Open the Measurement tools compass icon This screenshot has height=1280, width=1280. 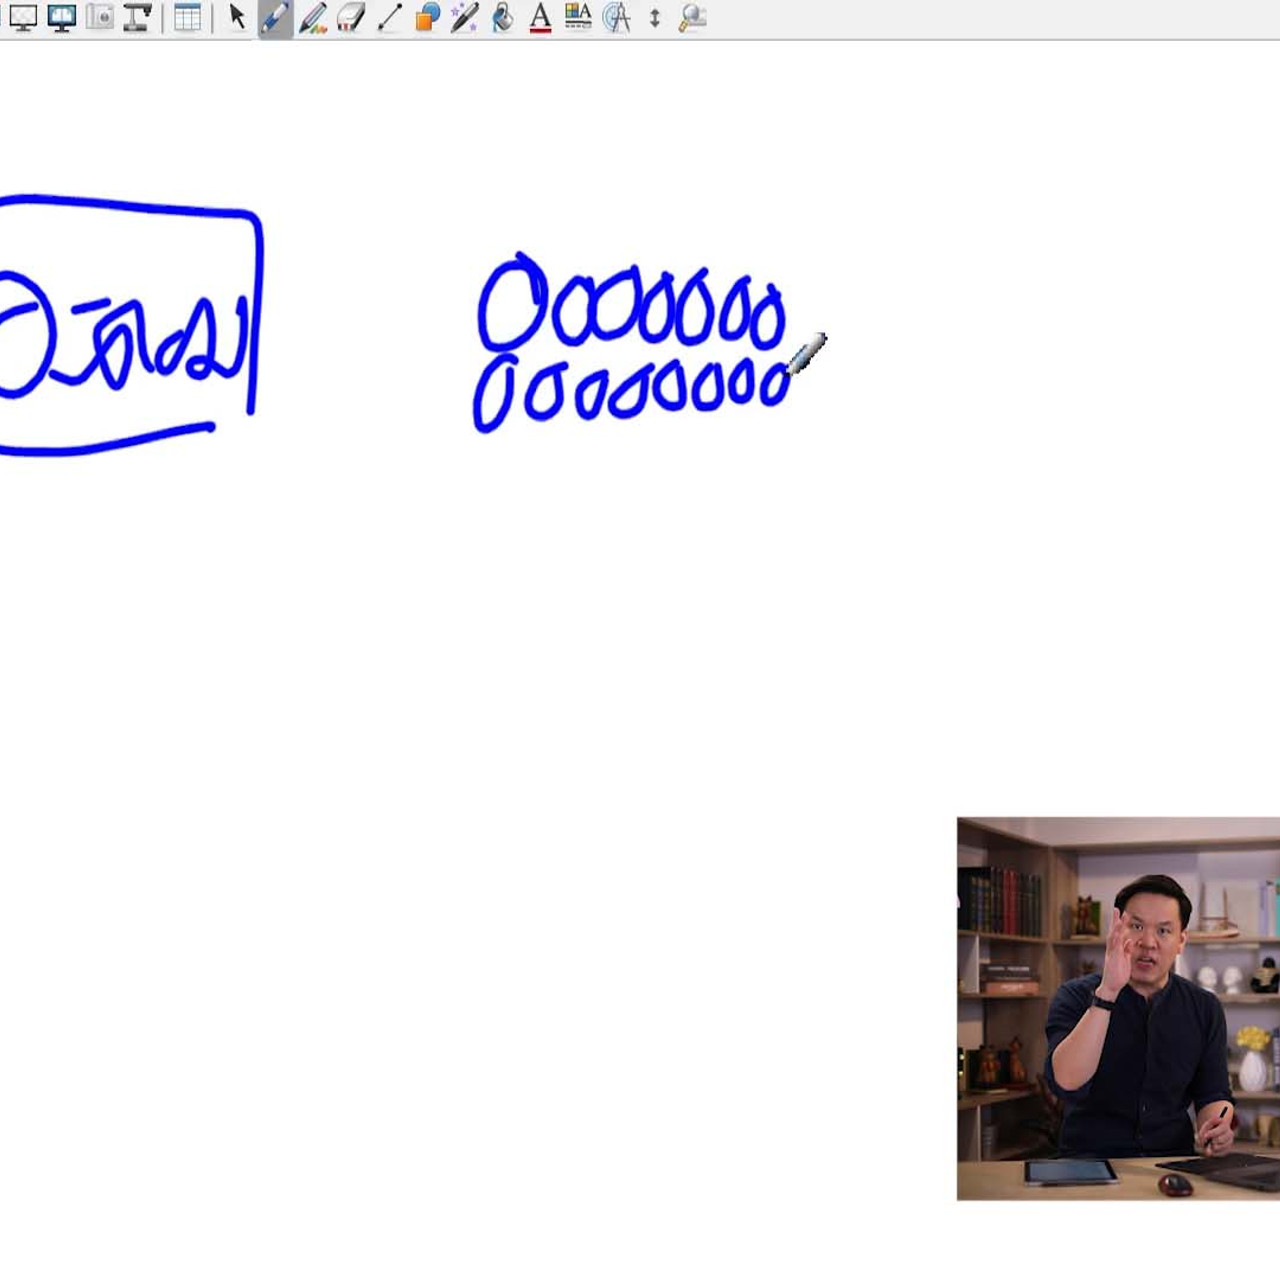[617, 17]
